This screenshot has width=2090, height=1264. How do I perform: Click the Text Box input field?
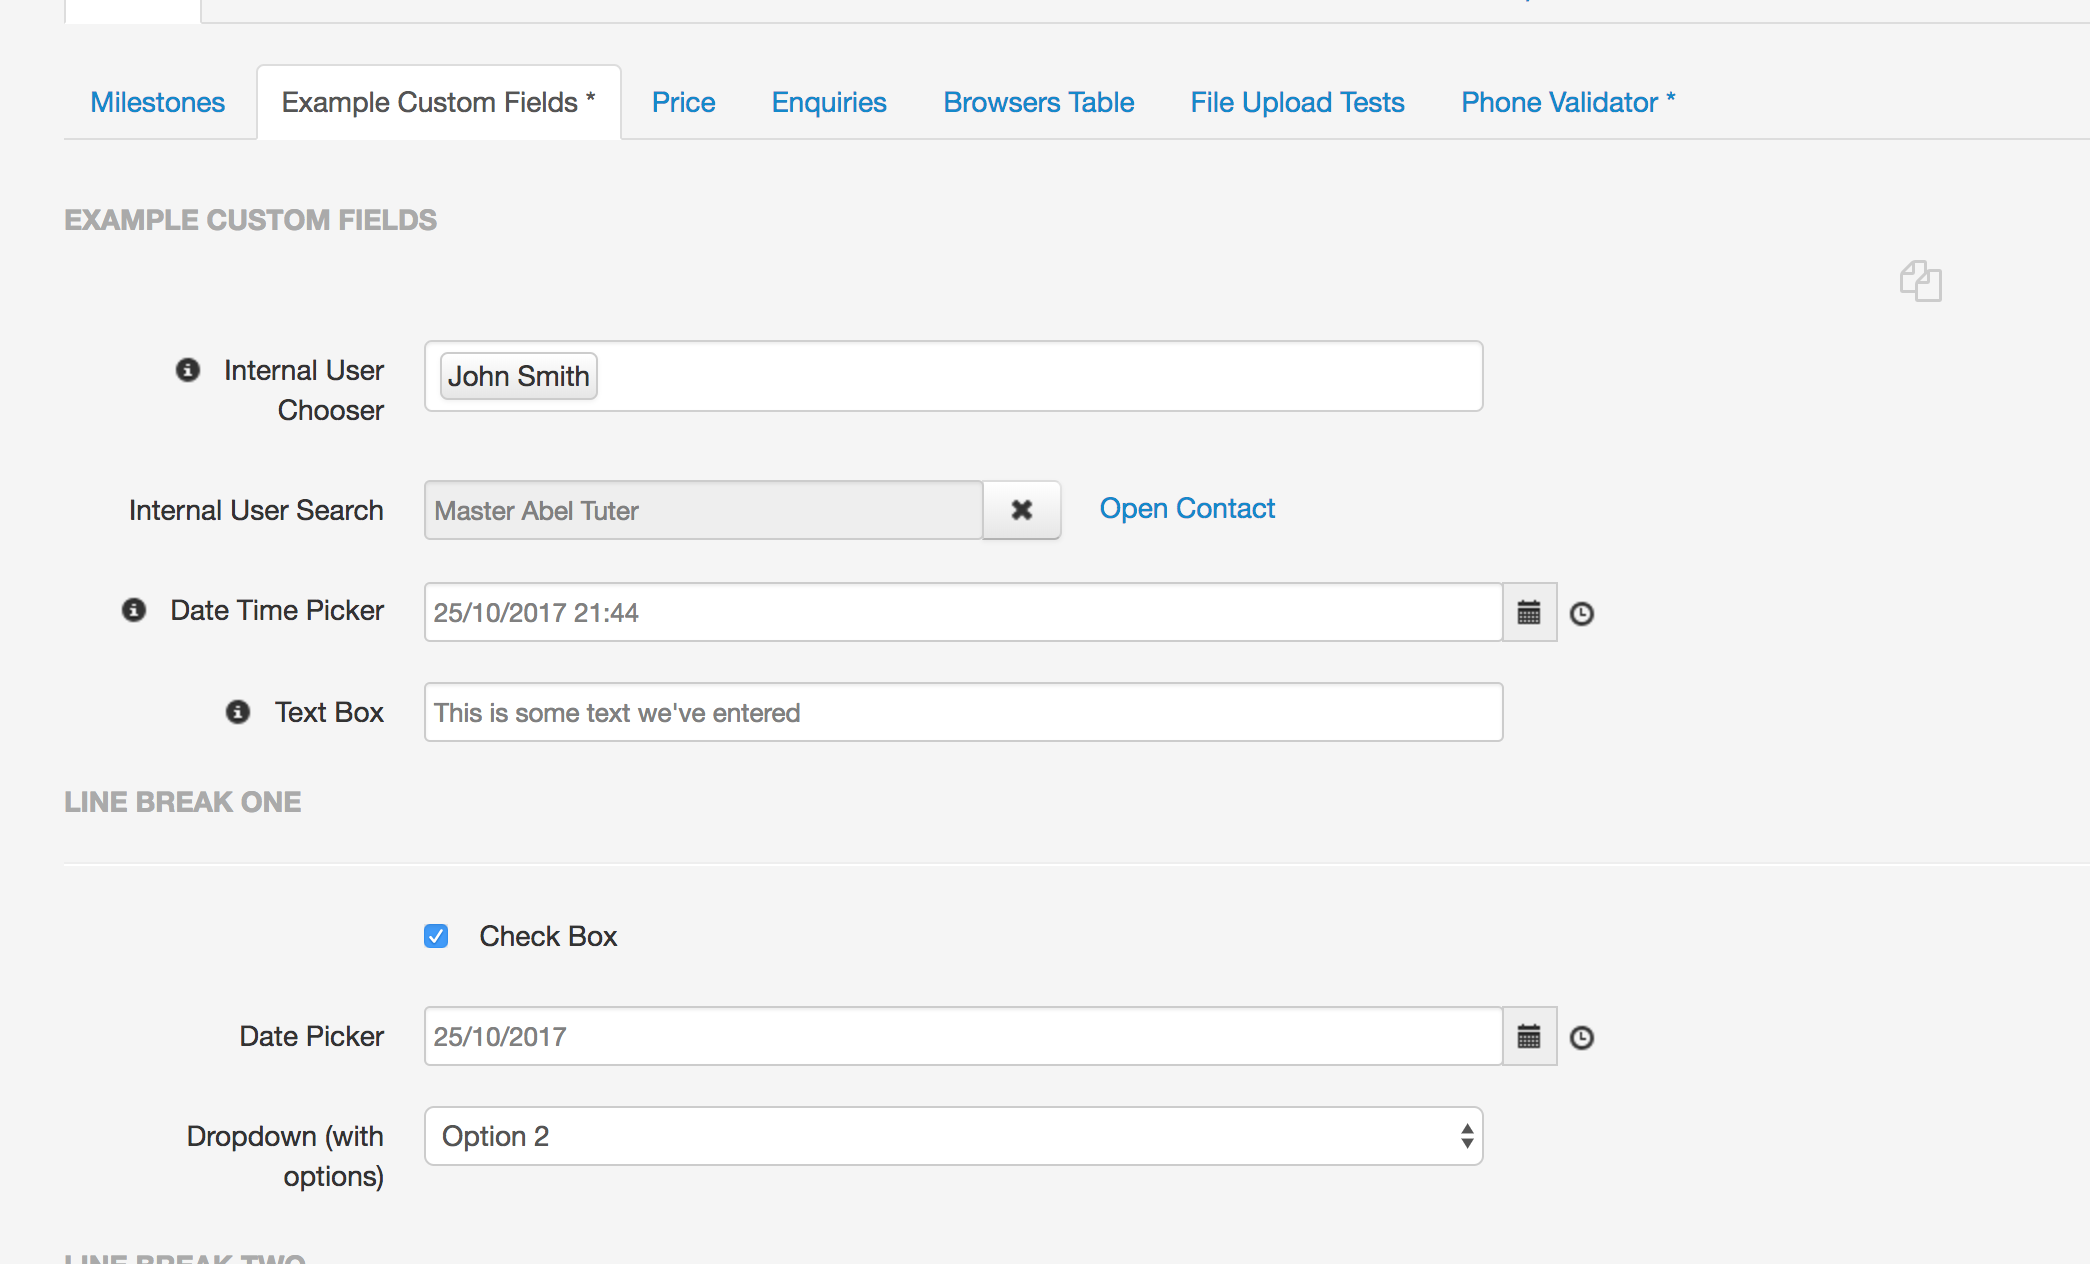pos(961,712)
